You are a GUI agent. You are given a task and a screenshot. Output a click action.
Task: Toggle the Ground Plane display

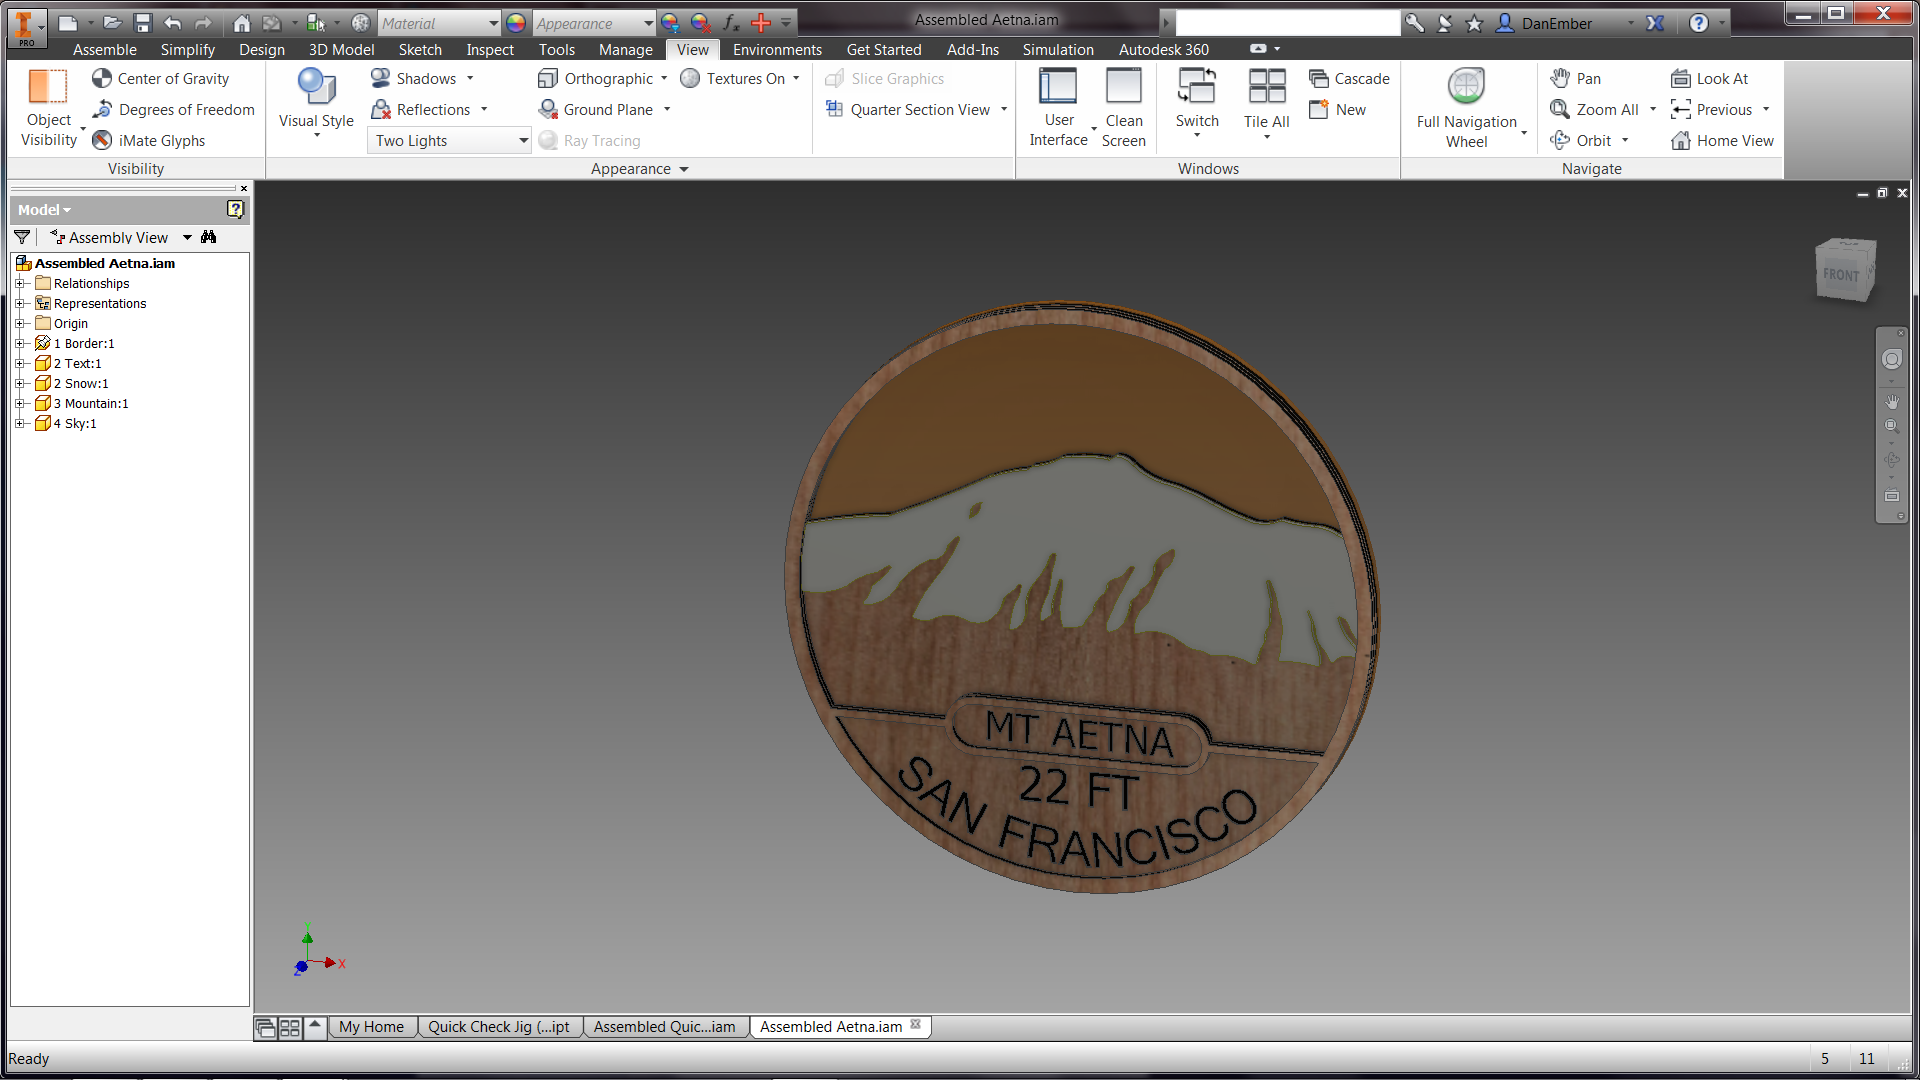pyautogui.click(x=595, y=110)
